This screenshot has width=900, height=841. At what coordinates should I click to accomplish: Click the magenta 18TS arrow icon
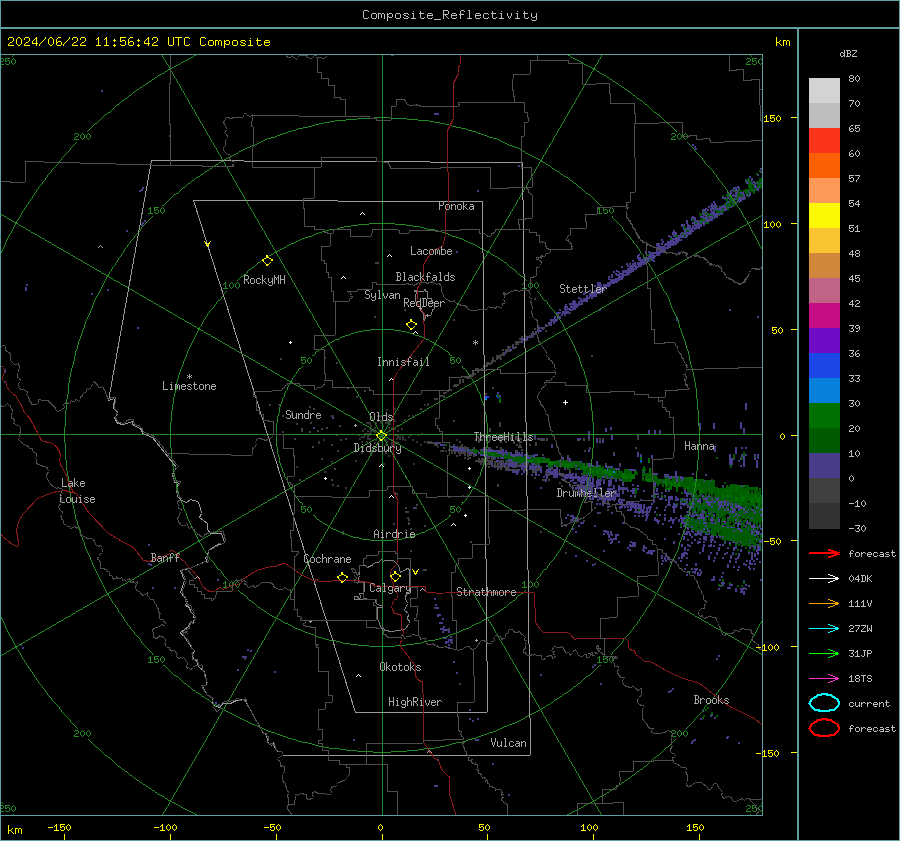(x=824, y=679)
